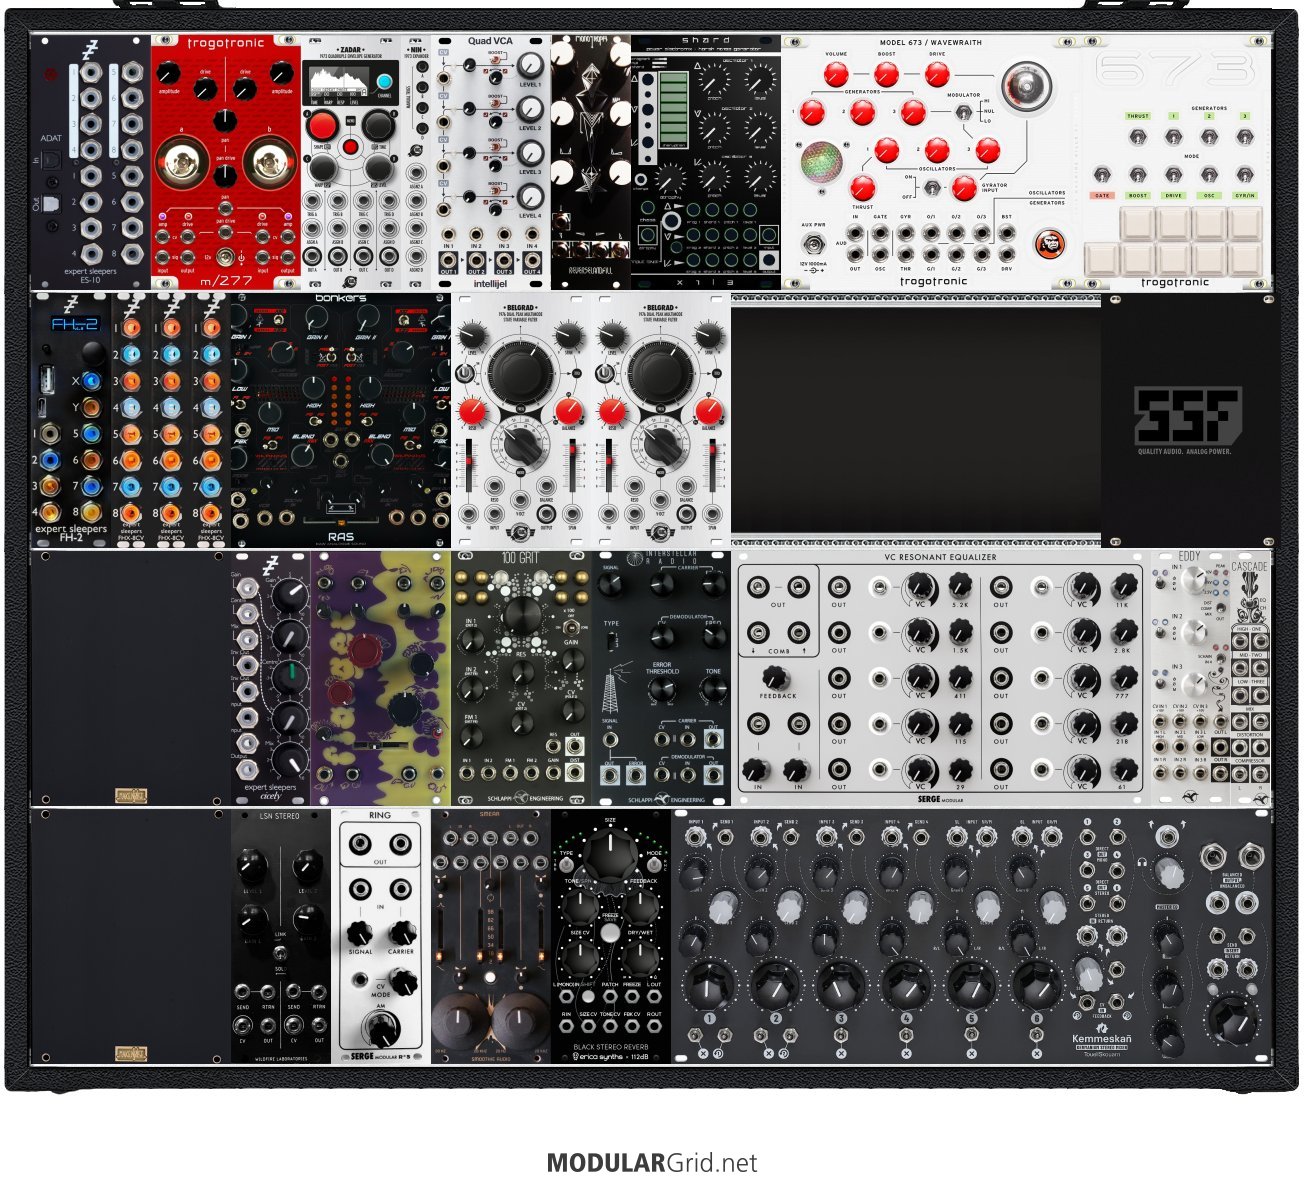Screen dimensions: 1306x1184
Task: Select the Eddy module
Action: [1190, 677]
